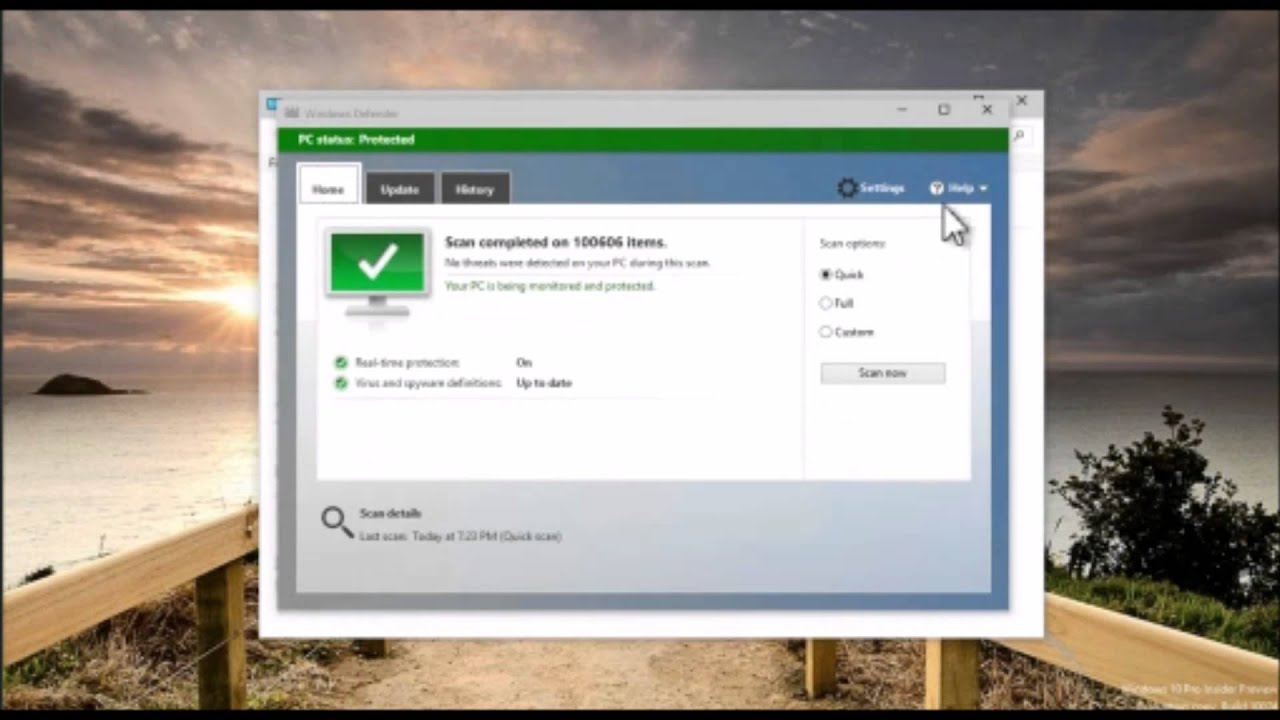This screenshot has height=720, width=1280.
Task: Click the green protected monitor icon
Action: click(x=377, y=272)
